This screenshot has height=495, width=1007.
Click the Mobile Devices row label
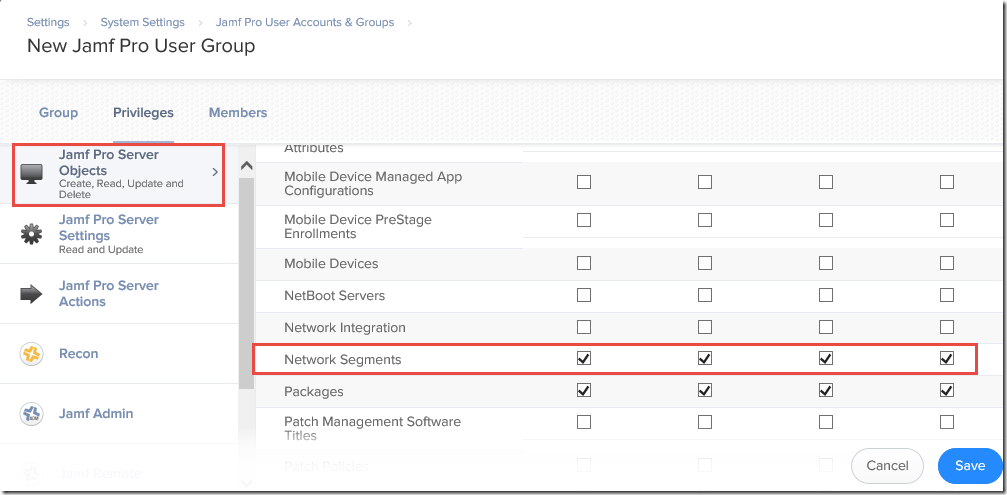(x=331, y=264)
